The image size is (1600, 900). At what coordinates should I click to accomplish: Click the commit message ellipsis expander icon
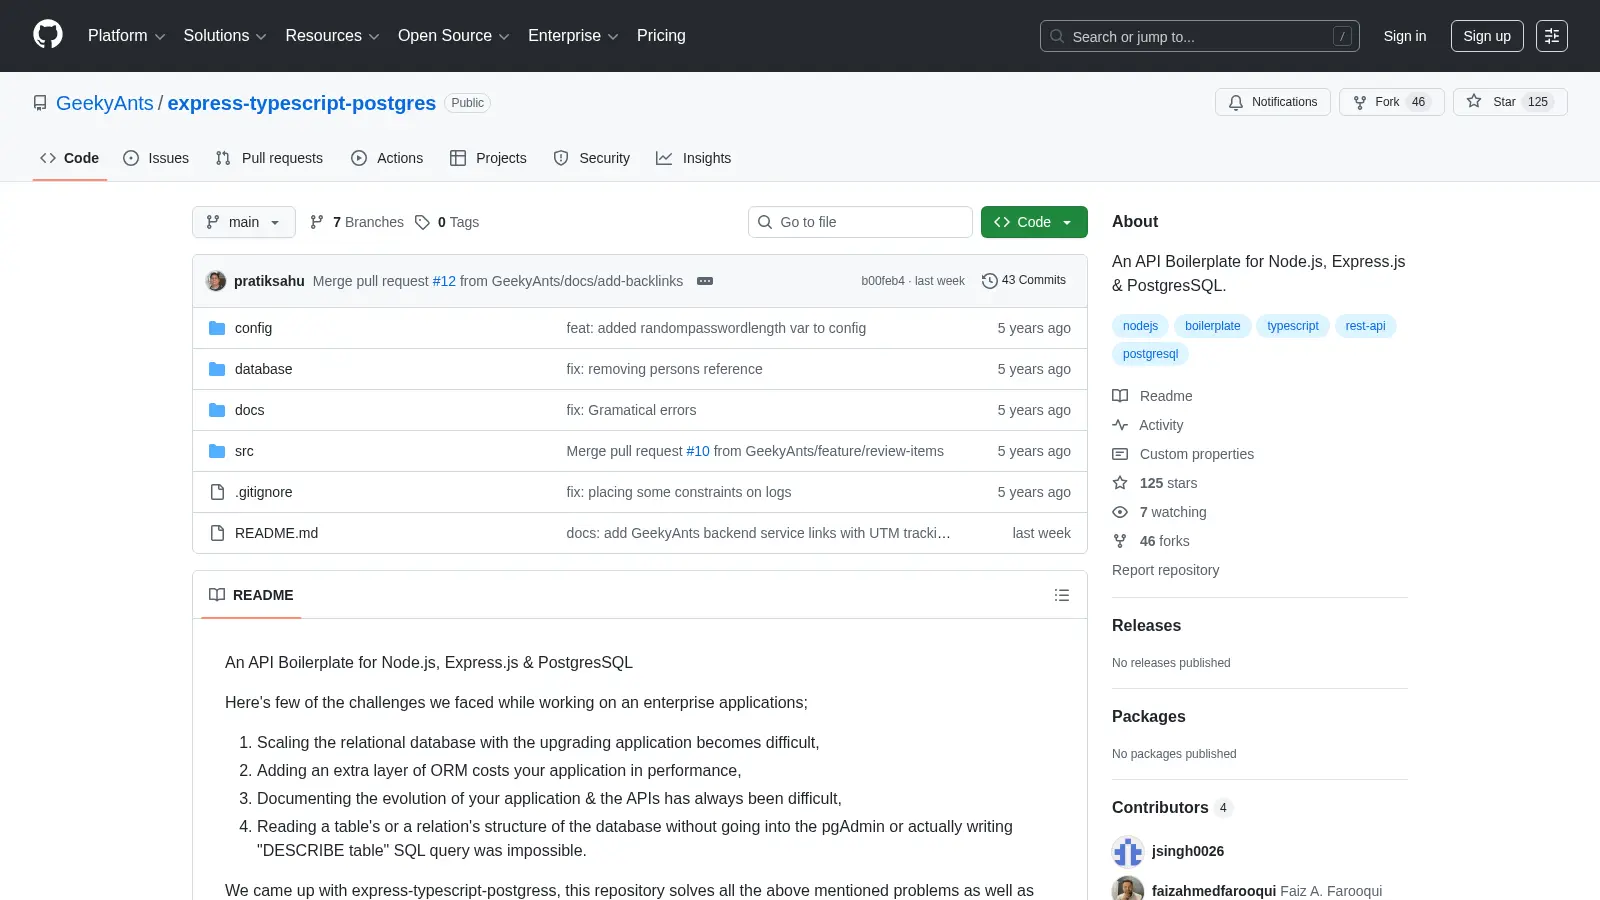[705, 281]
